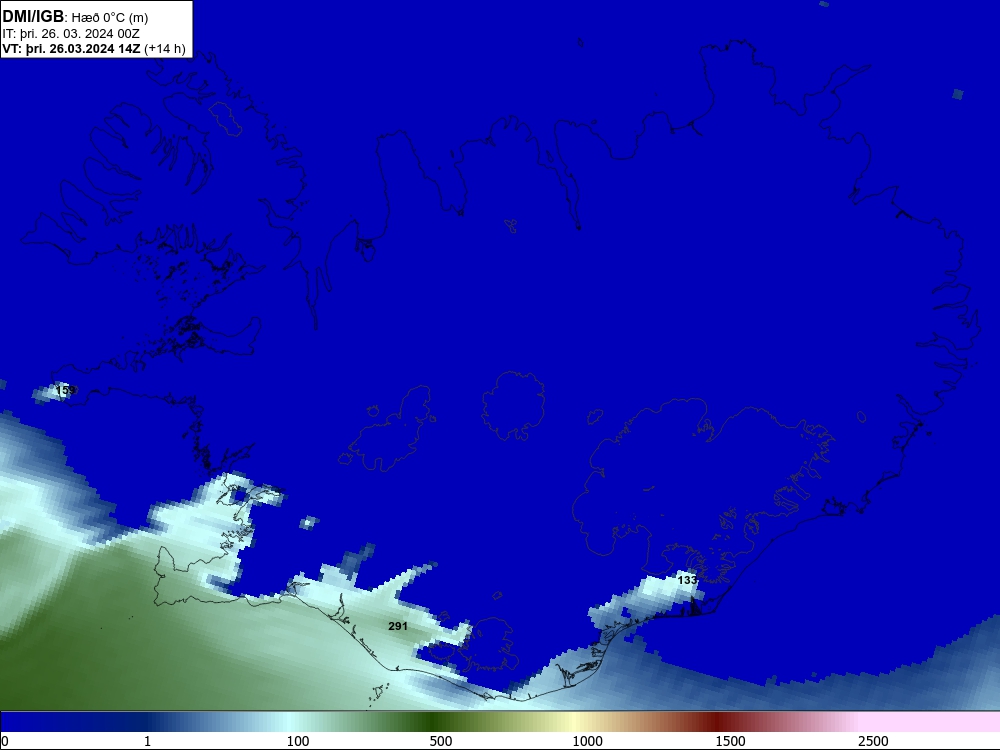Click the VT valid time line

[x=94, y=49]
